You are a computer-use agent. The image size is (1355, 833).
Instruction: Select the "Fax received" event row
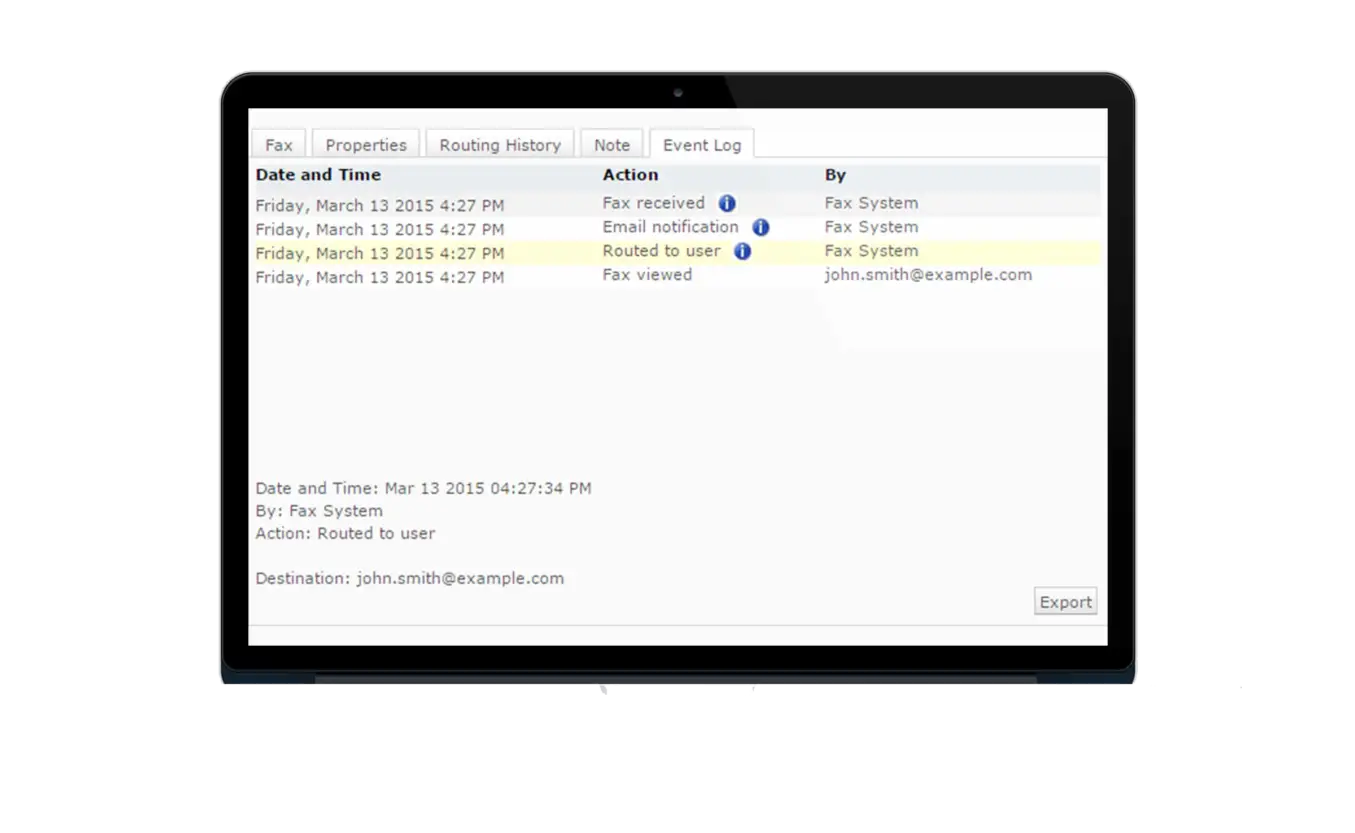tap(450, 203)
